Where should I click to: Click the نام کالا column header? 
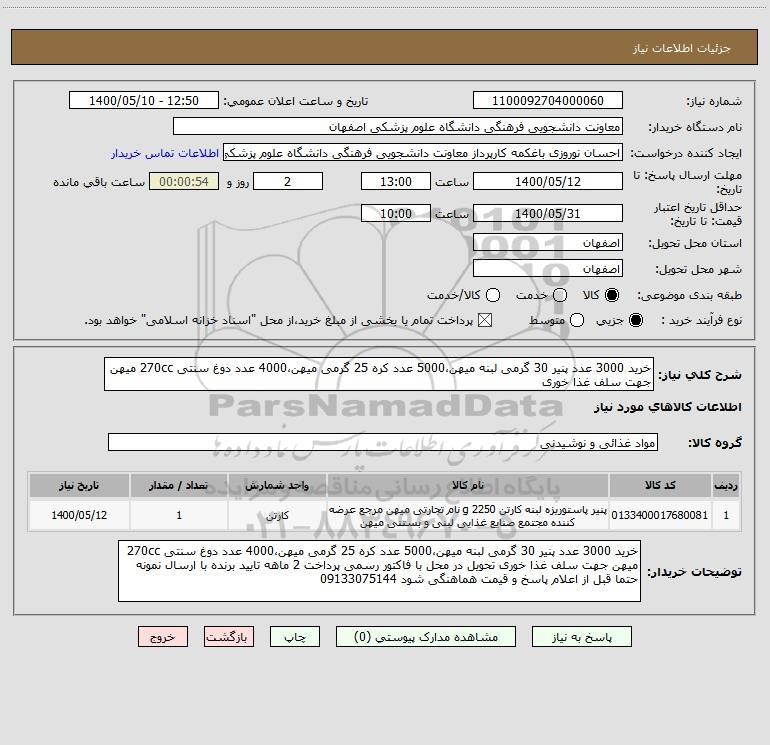click(468, 486)
